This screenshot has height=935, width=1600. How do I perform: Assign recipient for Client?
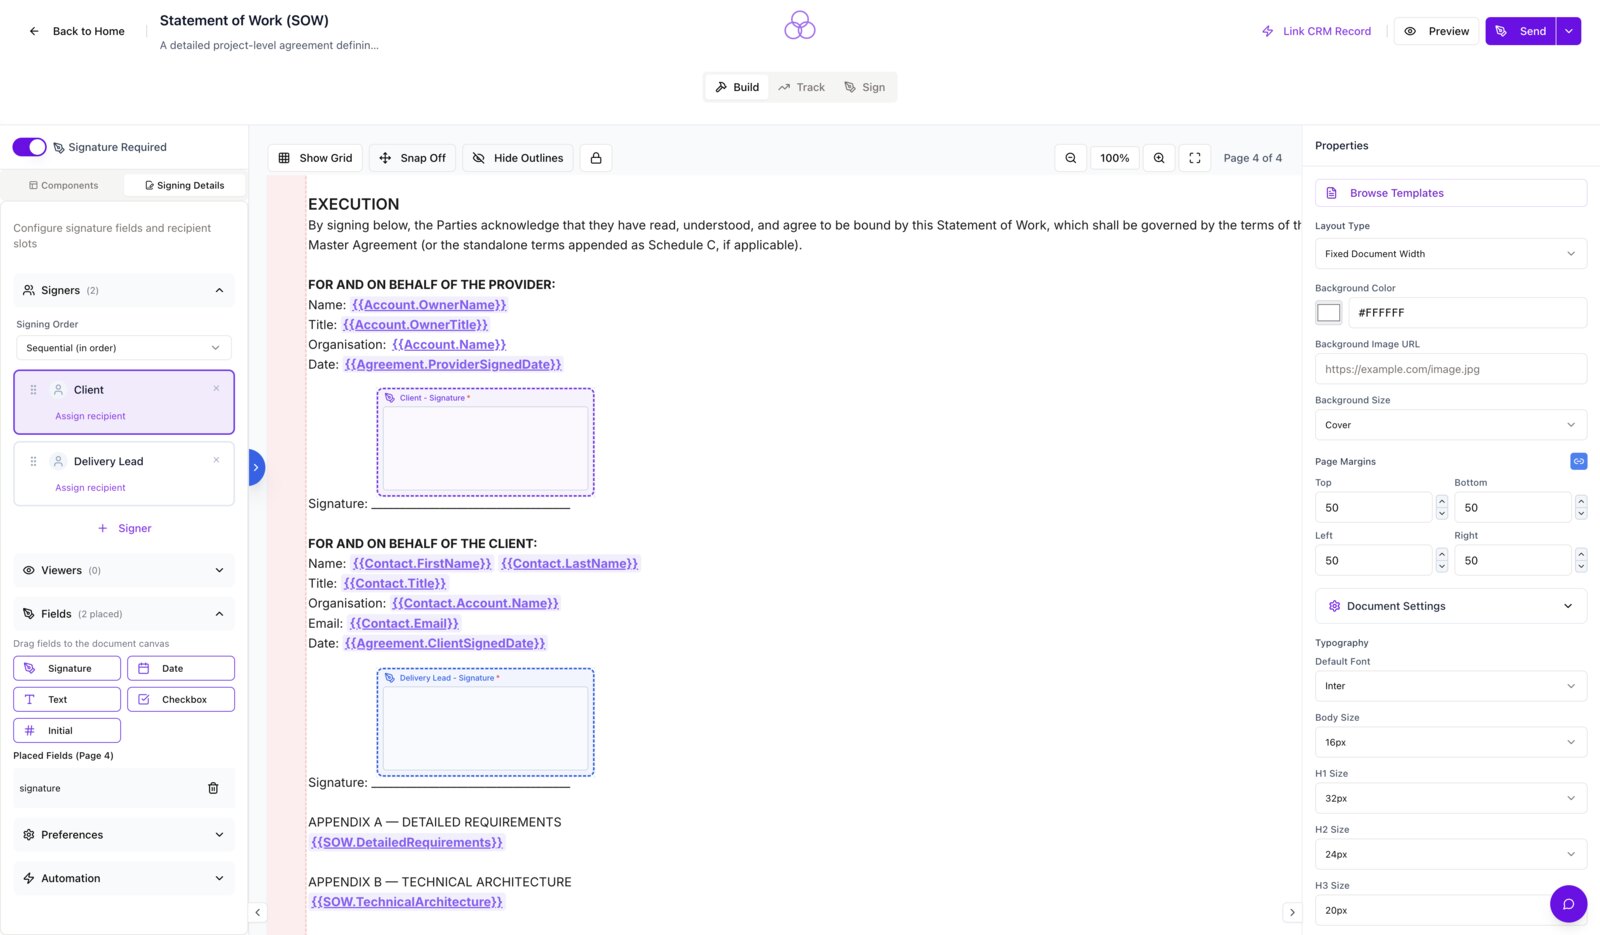(x=90, y=416)
